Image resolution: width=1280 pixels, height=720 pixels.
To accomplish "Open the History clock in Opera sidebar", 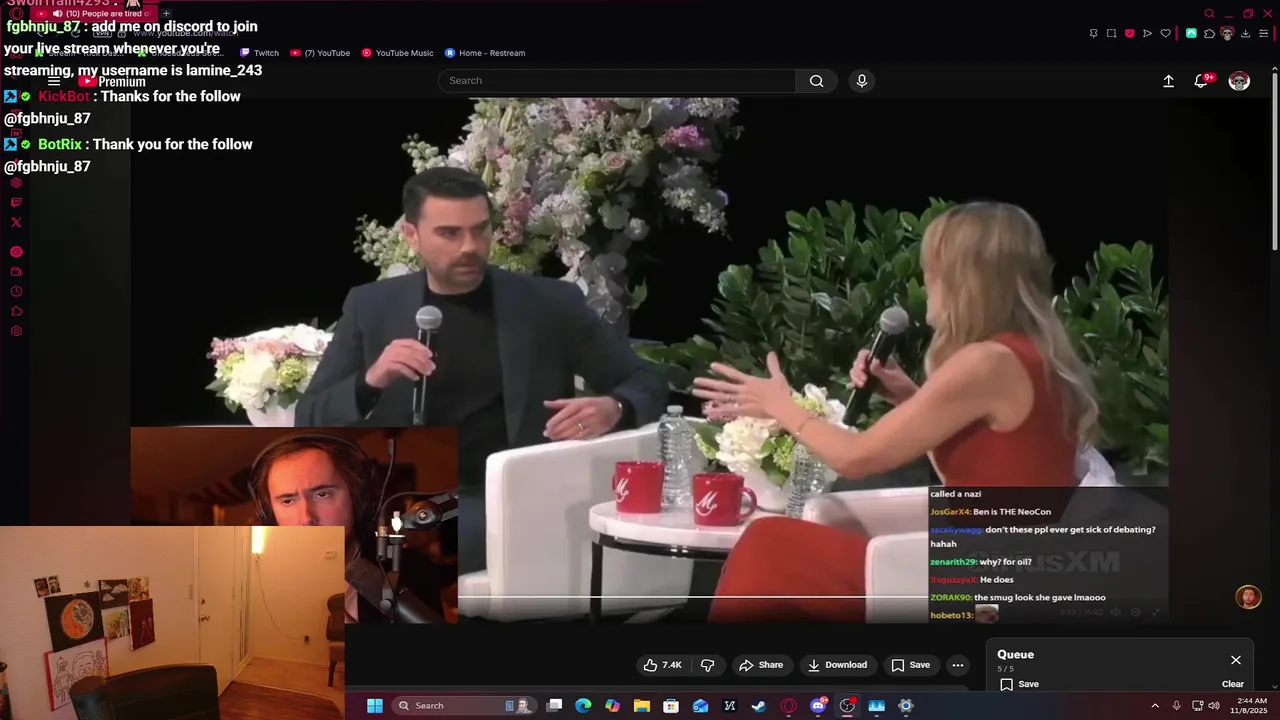I will [x=16, y=291].
